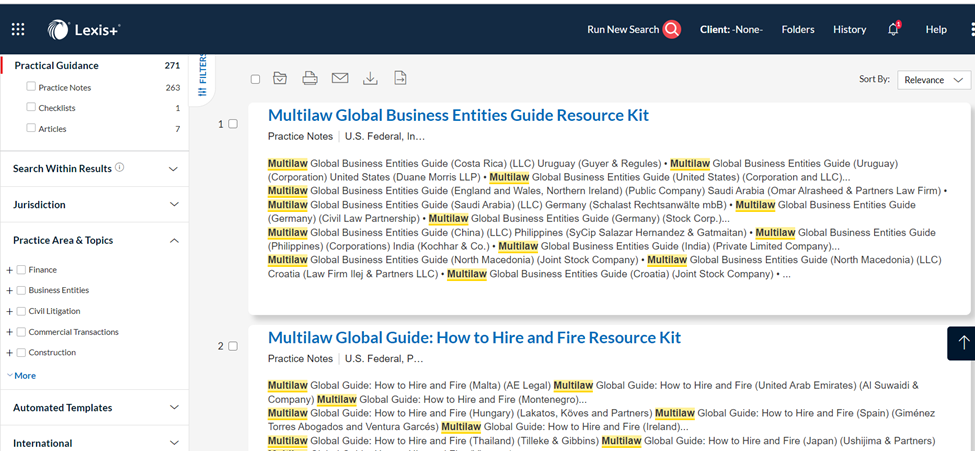Check the Checklists filter checkbox
The height and width of the screenshot is (451, 975).
[x=31, y=107]
